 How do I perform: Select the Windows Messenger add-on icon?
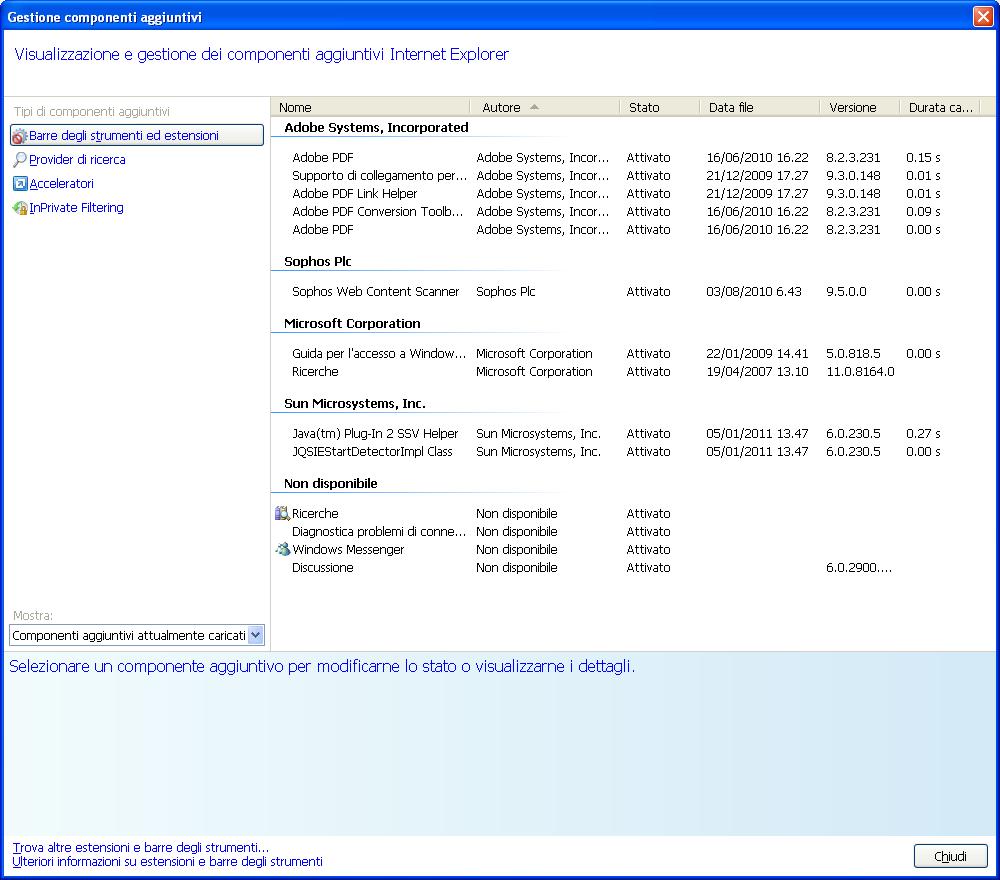[281, 549]
